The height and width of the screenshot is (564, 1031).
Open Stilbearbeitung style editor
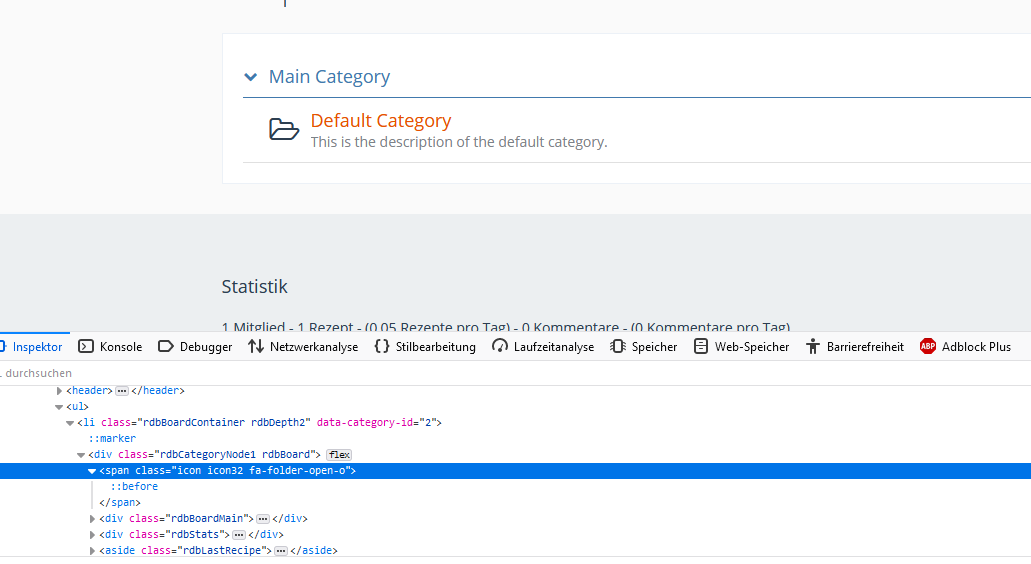[x=425, y=347]
